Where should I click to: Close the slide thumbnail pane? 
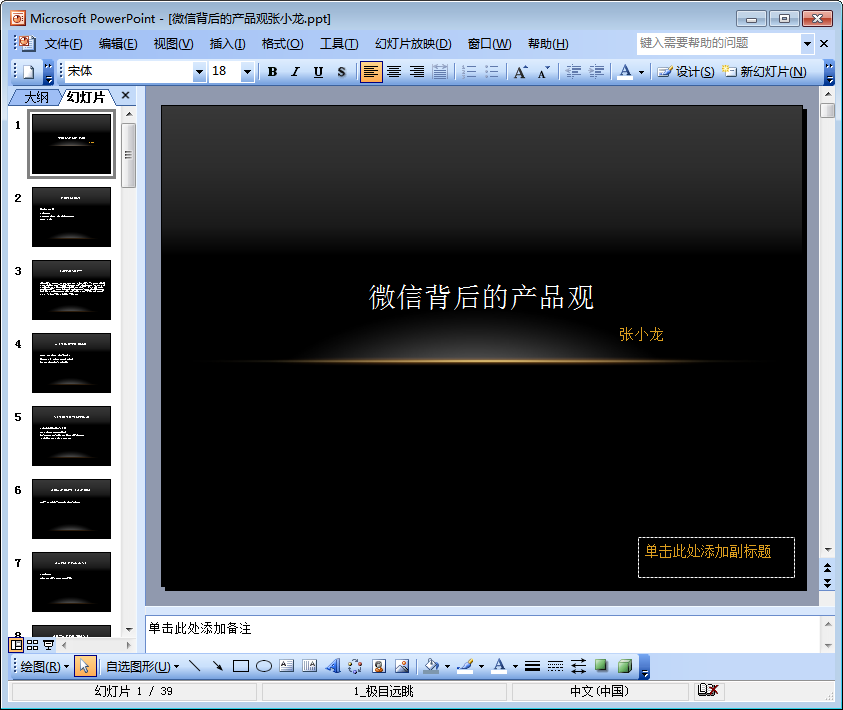[125, 96]
